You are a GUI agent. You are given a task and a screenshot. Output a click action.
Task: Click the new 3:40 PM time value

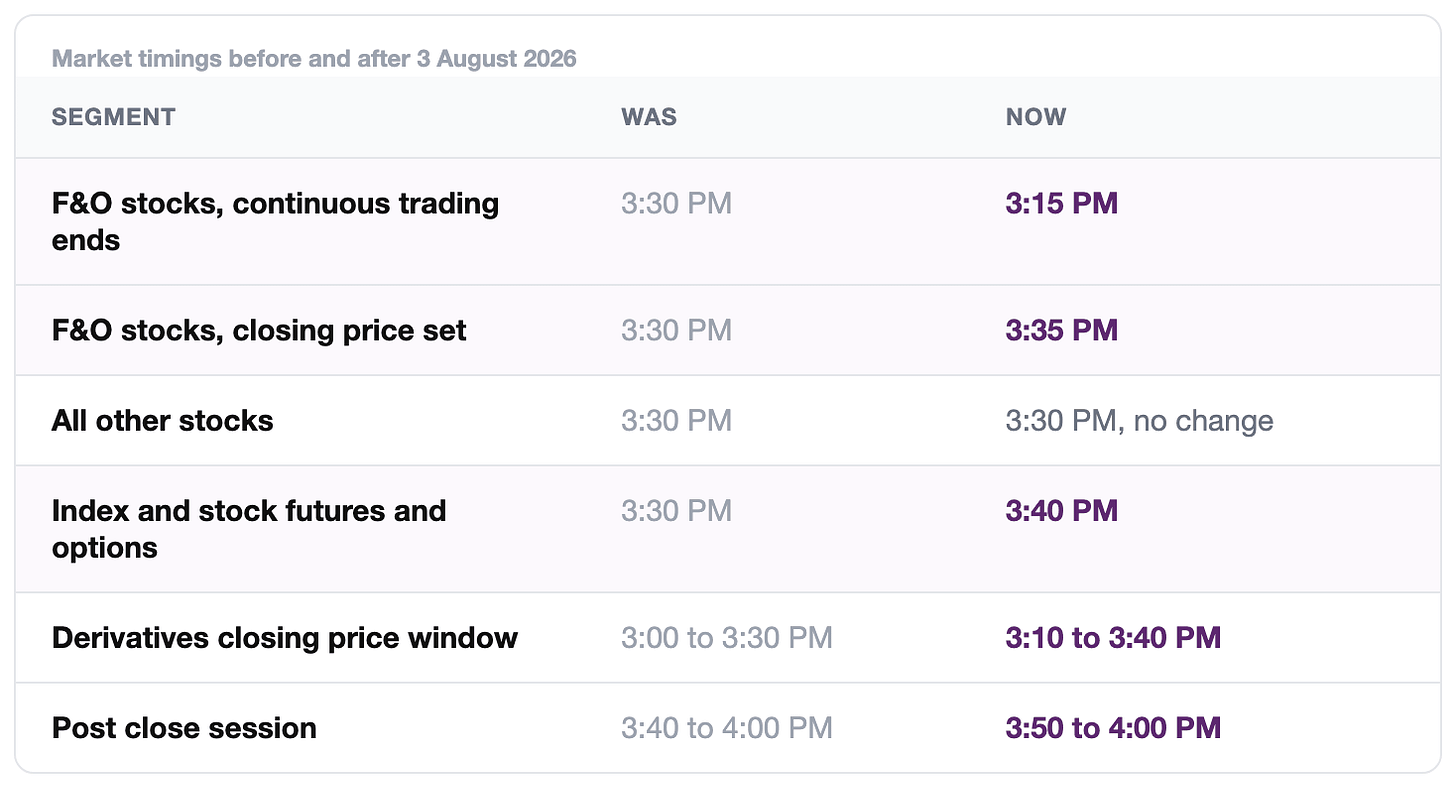pyautogui.click(x=1061, y=510)
